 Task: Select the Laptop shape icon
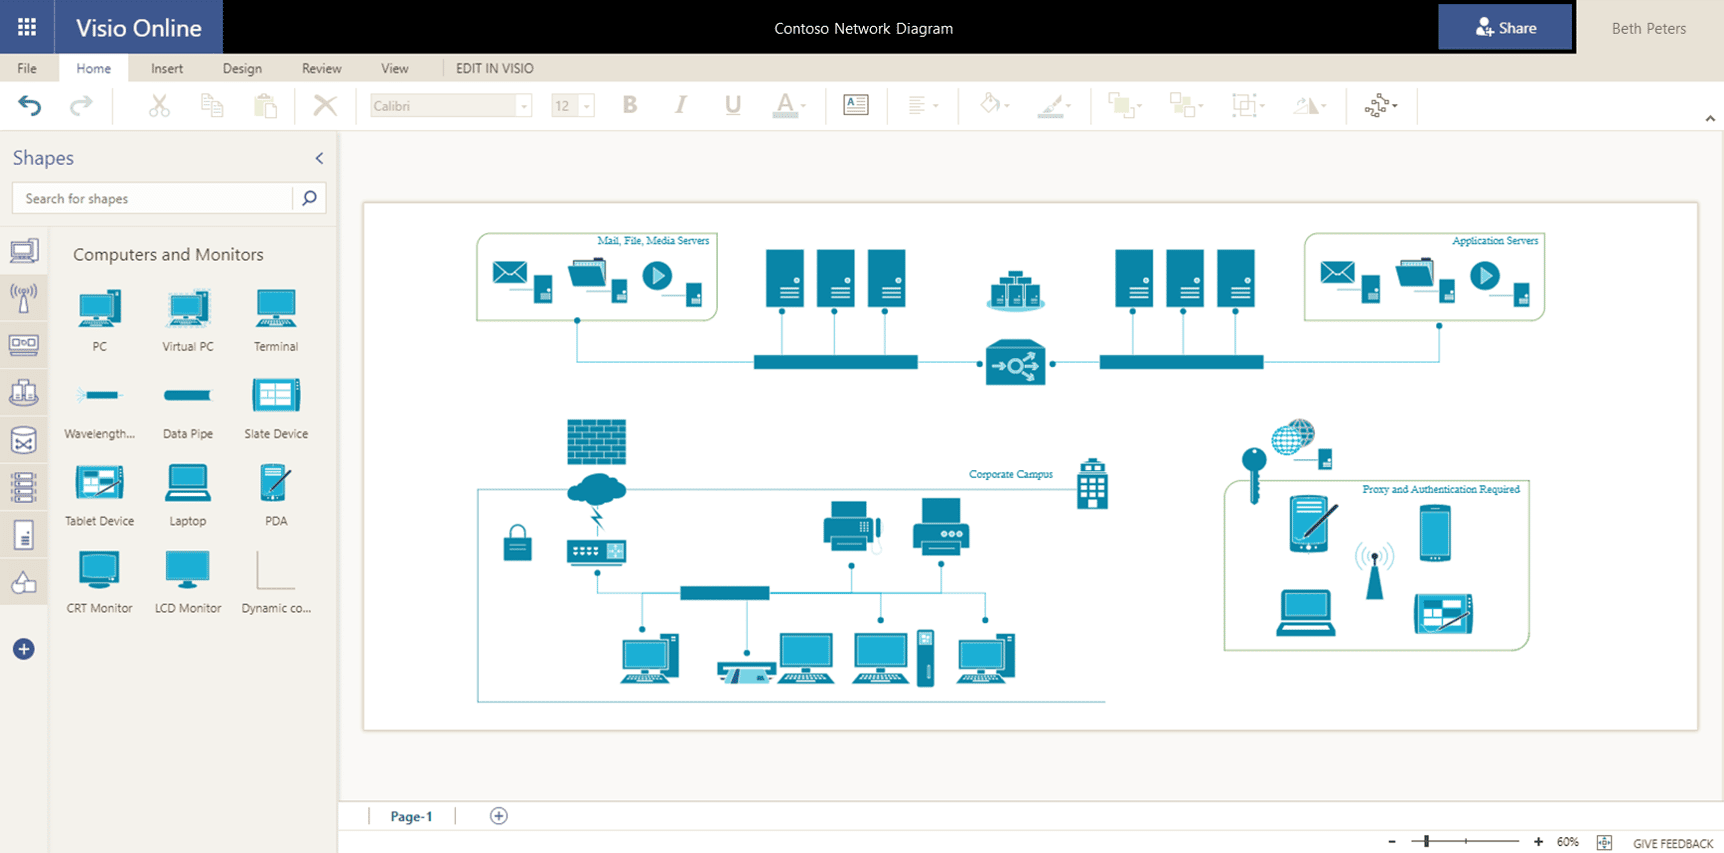click(187, 483)
